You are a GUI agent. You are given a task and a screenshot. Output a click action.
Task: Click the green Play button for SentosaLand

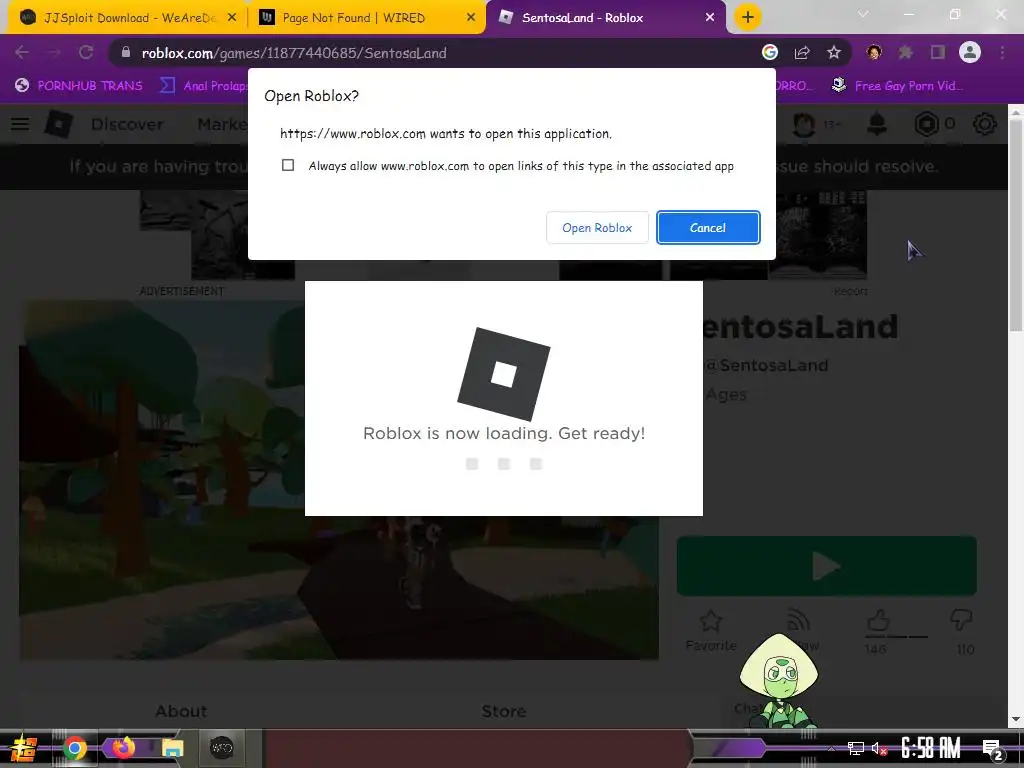[827, 566]
